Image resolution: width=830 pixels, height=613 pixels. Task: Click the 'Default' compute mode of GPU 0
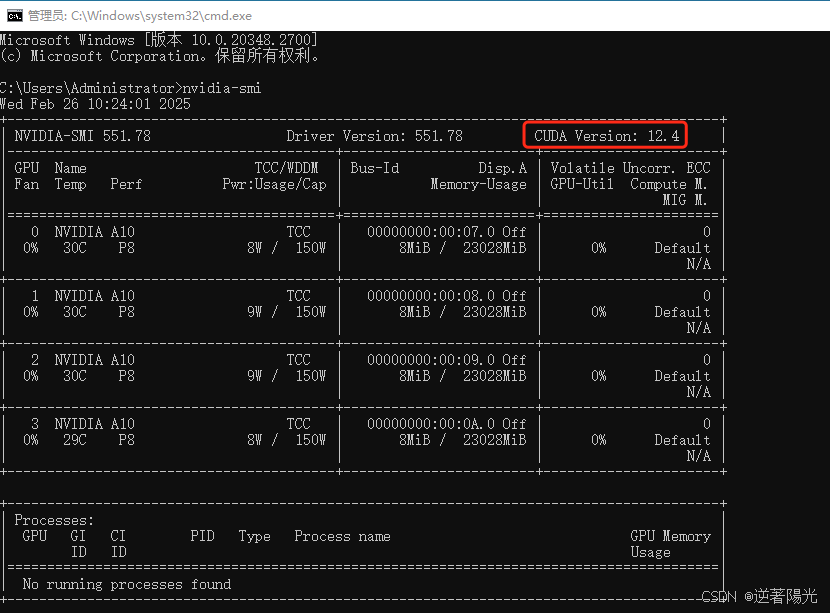pos(682,248)
